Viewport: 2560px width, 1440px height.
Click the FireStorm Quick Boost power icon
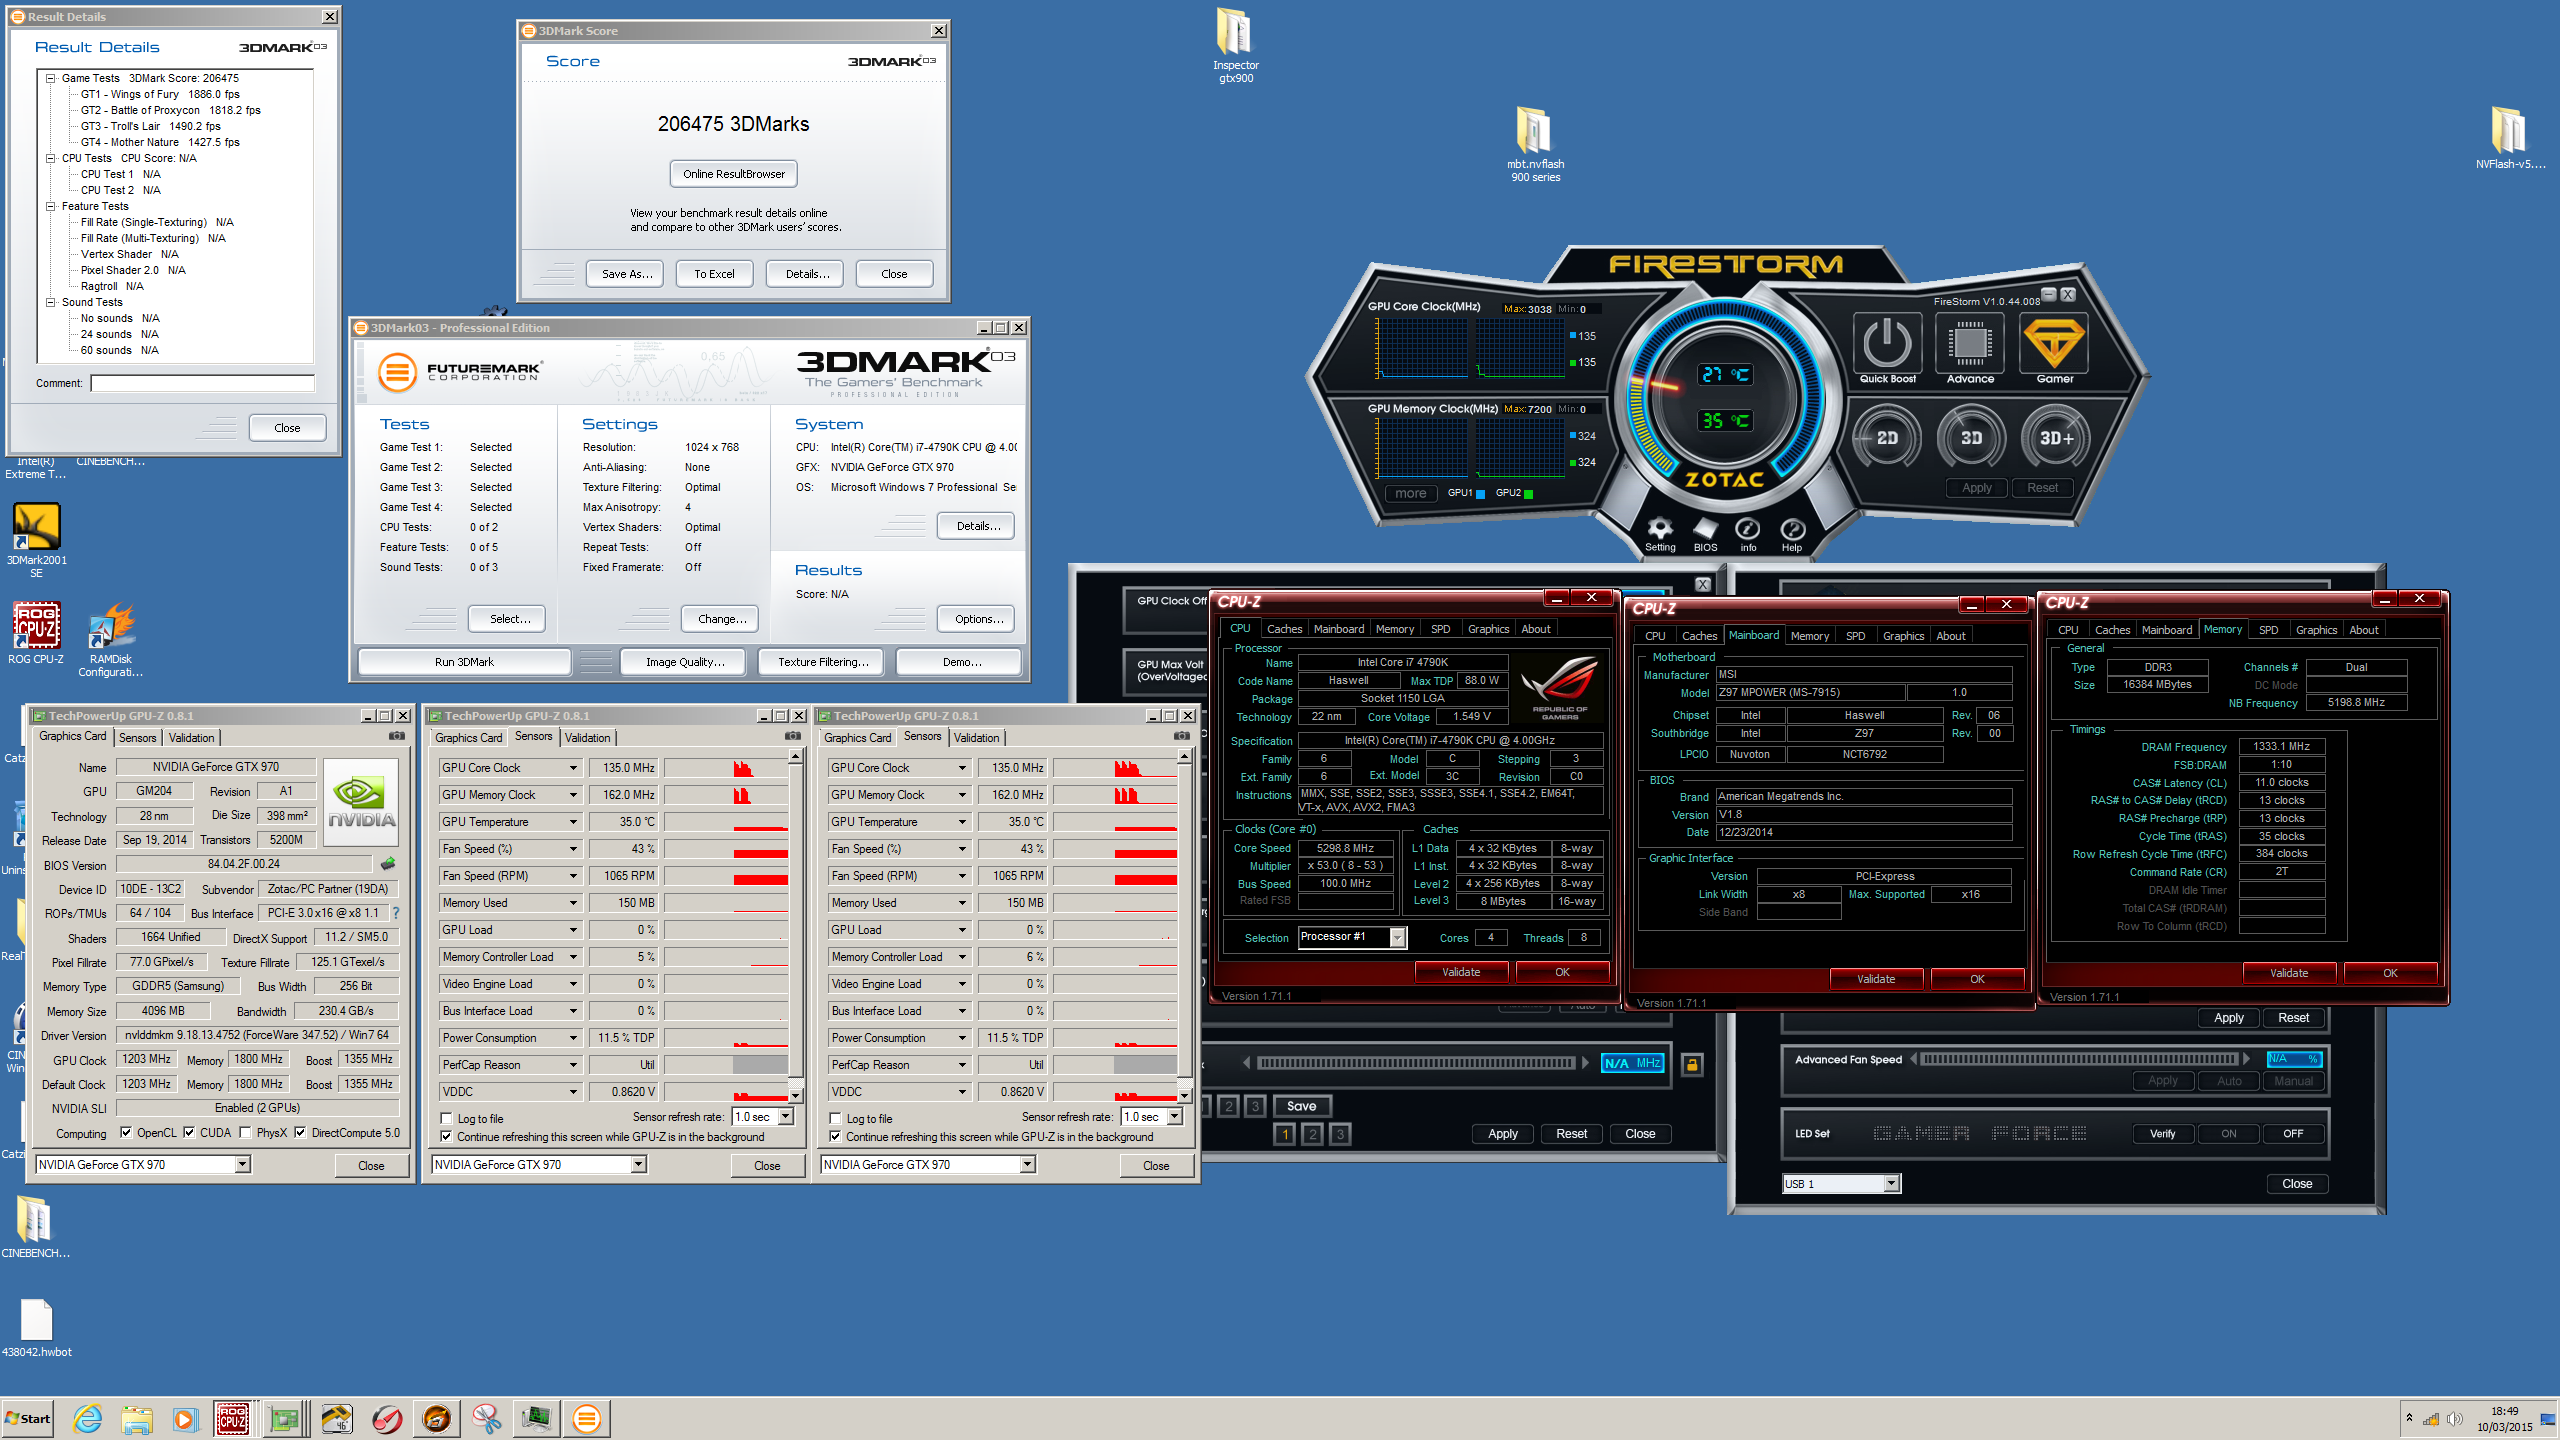1887,343
